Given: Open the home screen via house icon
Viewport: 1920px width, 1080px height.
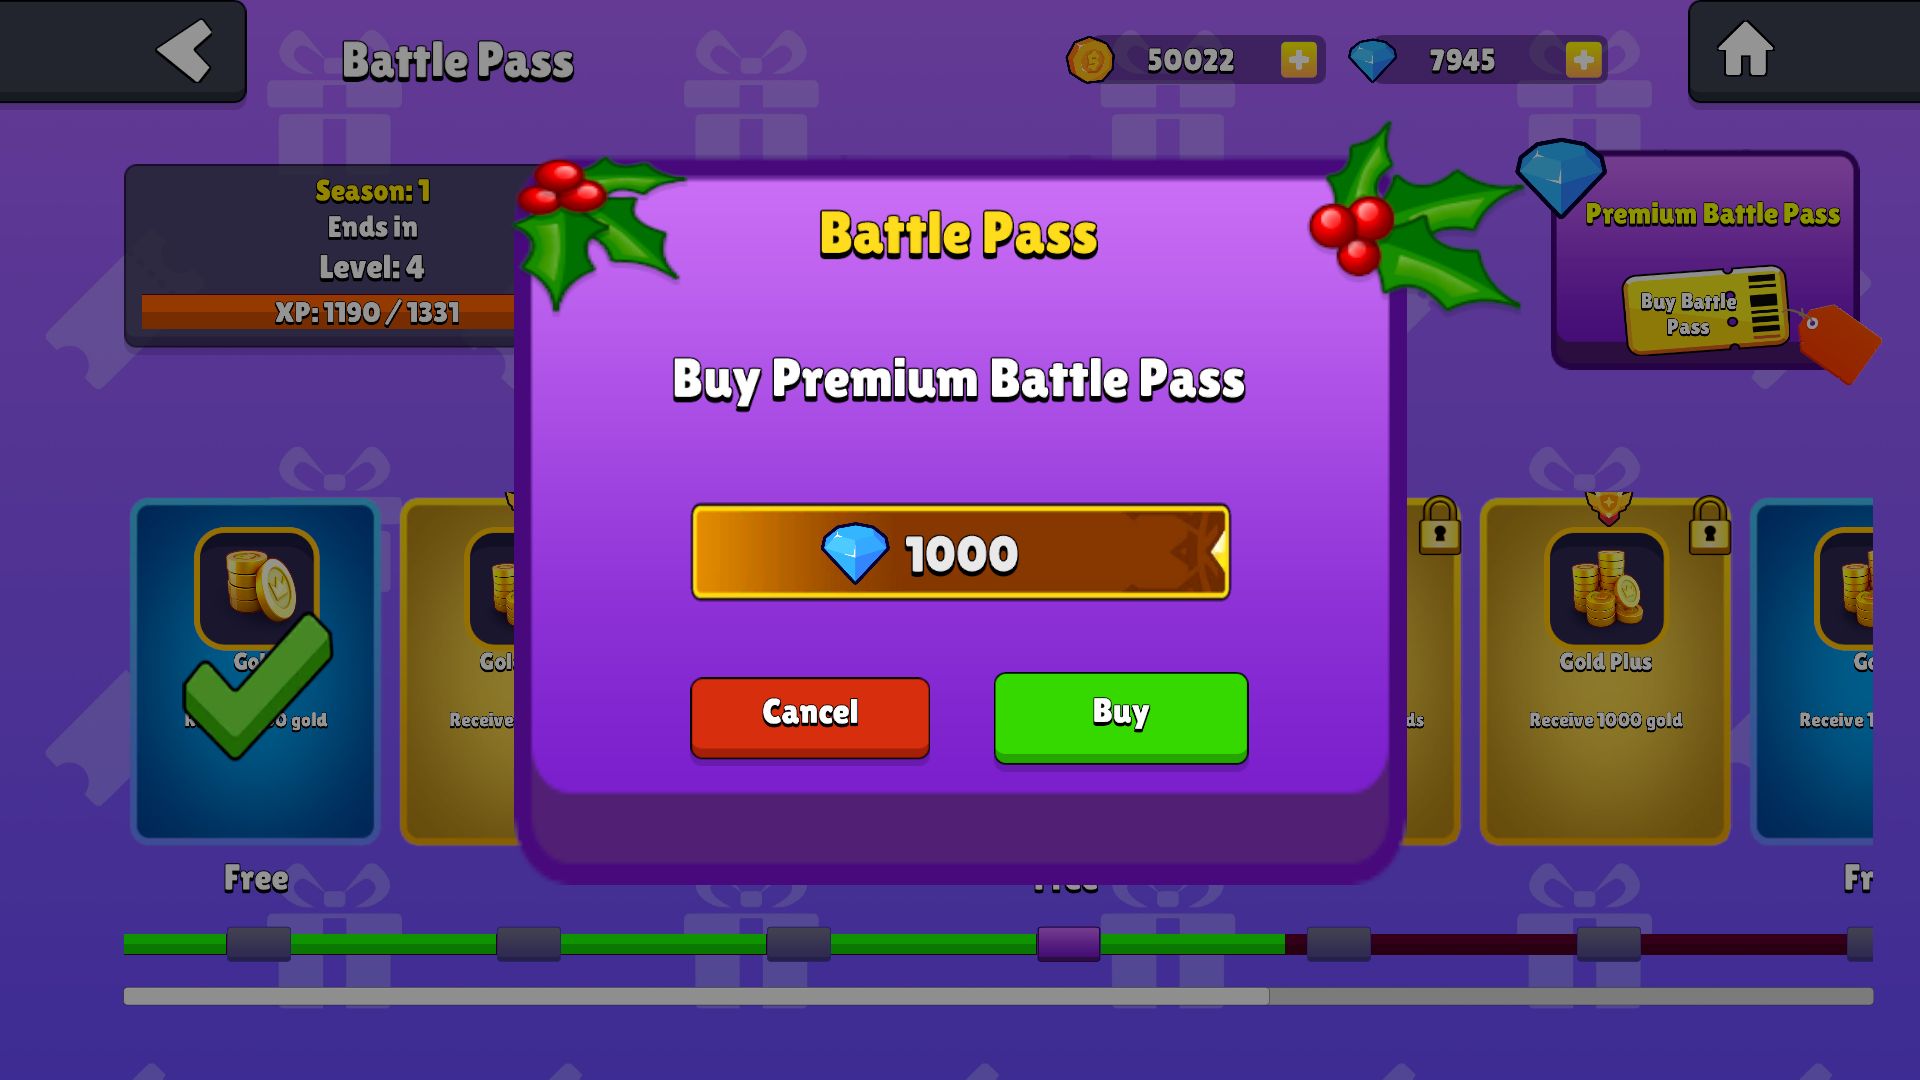Looking at the screenshot, I should pos(1745,49).
